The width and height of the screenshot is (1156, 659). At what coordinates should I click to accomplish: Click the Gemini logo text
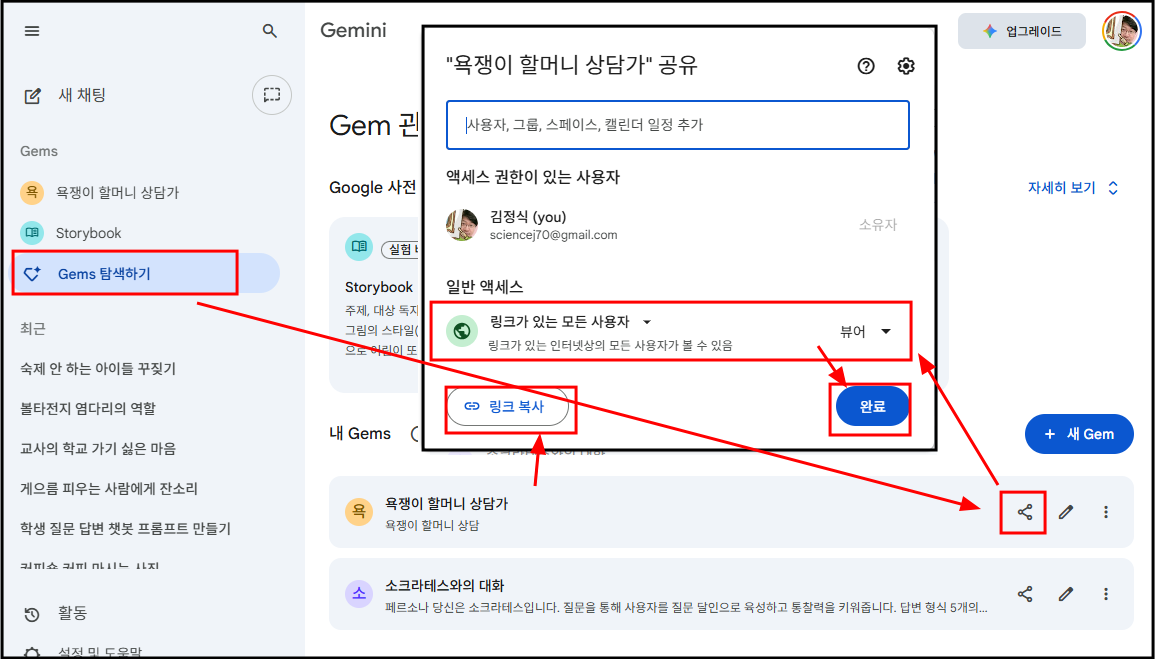[x=353, y=31]
